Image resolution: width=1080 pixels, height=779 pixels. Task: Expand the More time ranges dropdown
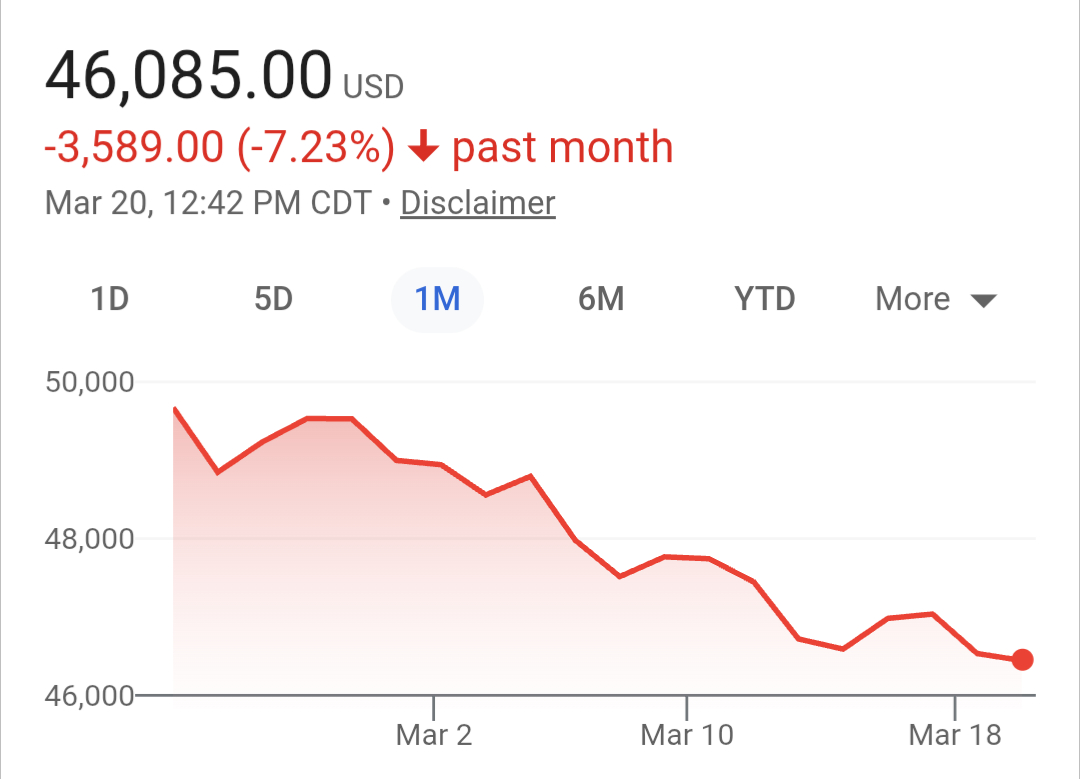(935, 299)
